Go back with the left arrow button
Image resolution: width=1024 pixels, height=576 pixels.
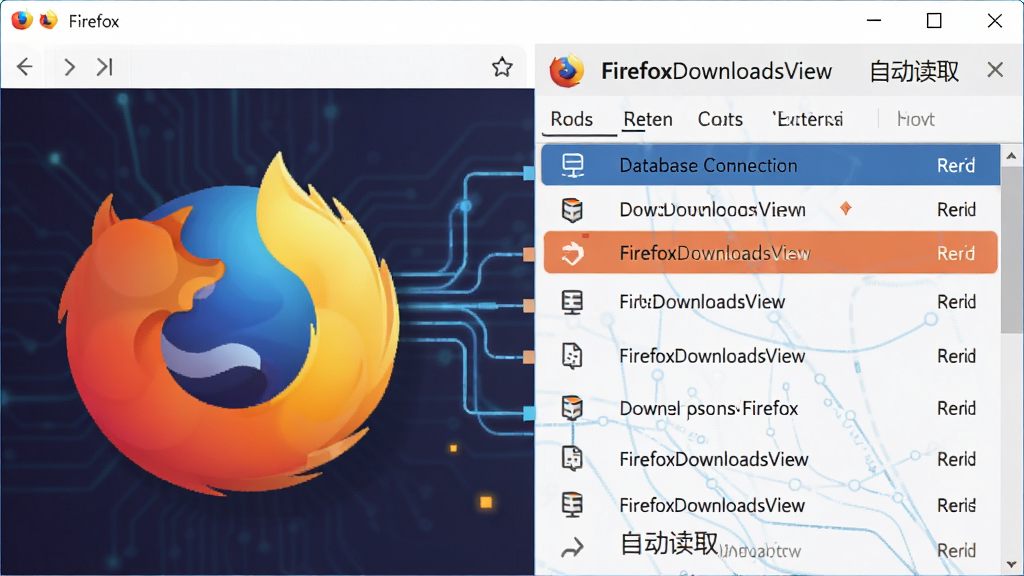25,67
